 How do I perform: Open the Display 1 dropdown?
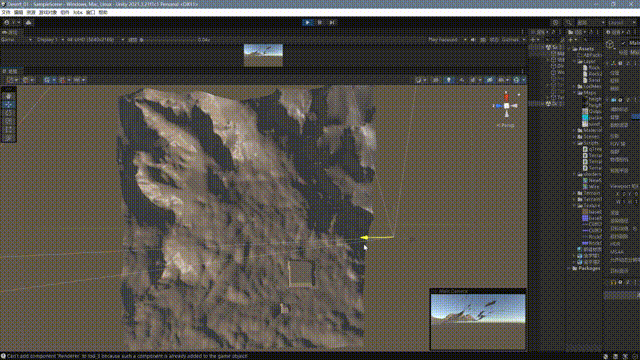pos(50,40)
